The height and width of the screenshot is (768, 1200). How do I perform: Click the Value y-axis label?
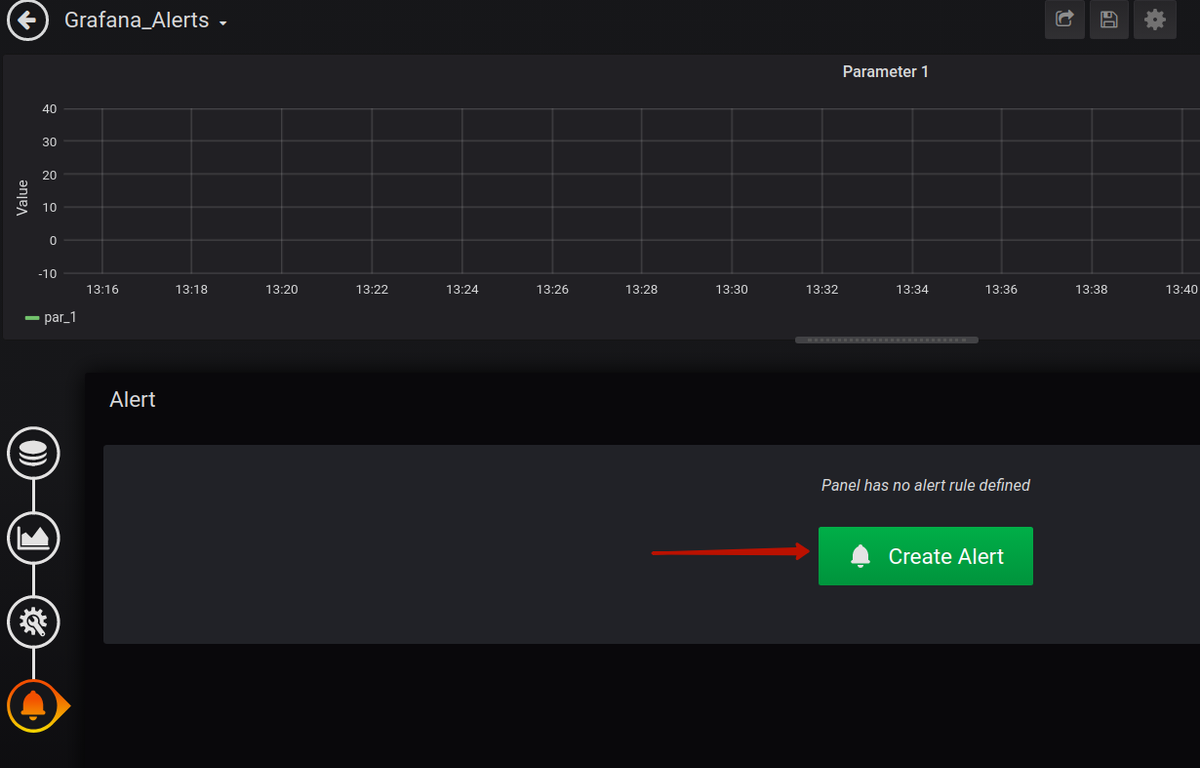tap(22, 198)
